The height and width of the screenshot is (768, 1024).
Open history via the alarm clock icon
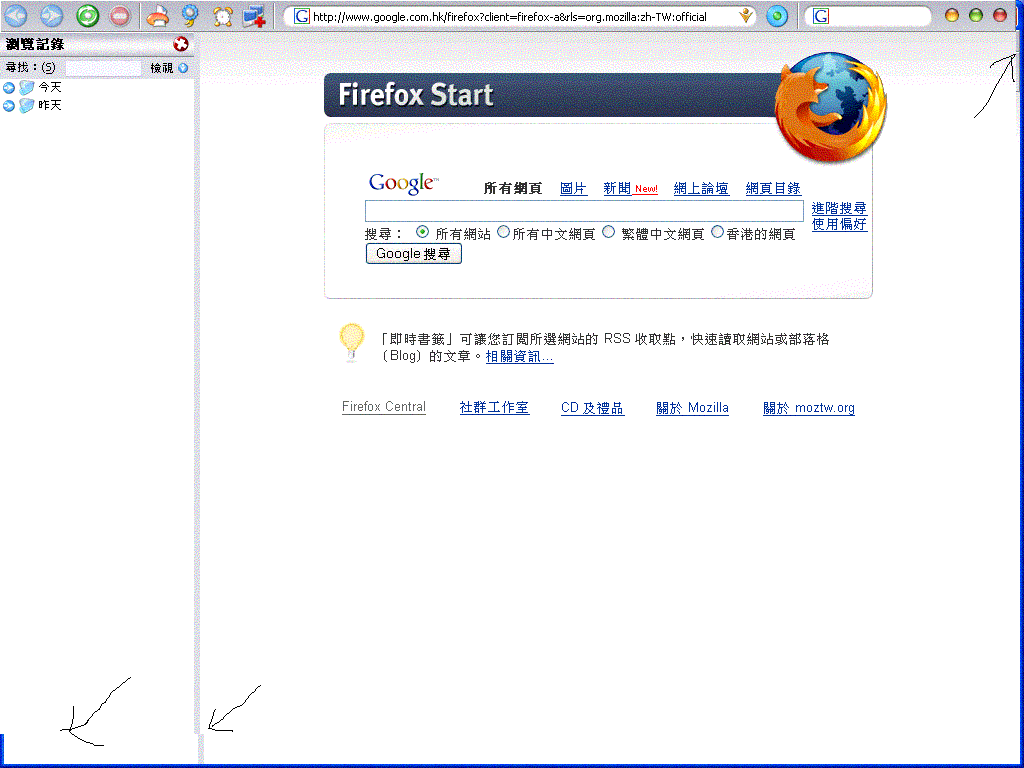coord(223,16)
